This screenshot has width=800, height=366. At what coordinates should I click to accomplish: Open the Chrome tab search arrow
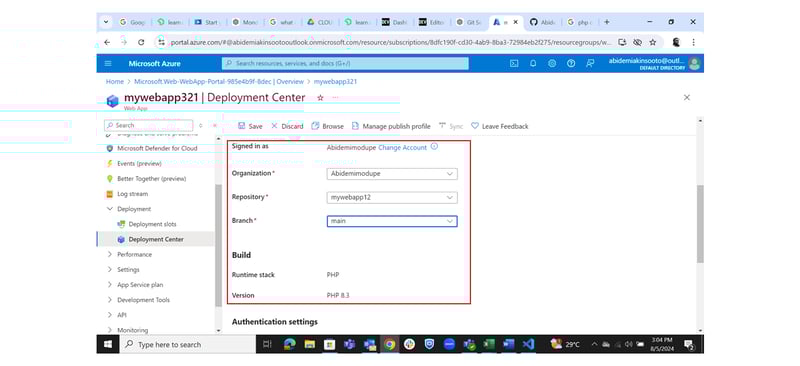106,22
